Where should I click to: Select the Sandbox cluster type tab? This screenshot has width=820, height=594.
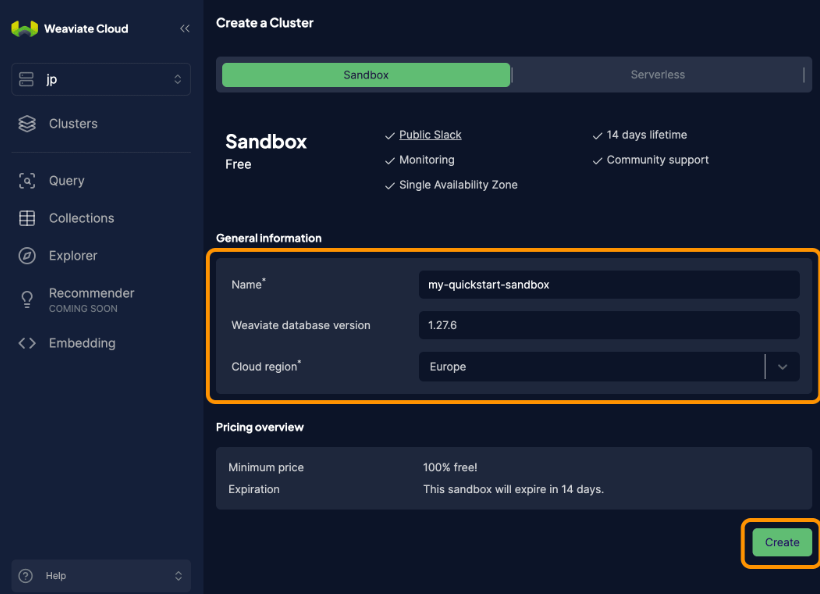click(366, 75)
